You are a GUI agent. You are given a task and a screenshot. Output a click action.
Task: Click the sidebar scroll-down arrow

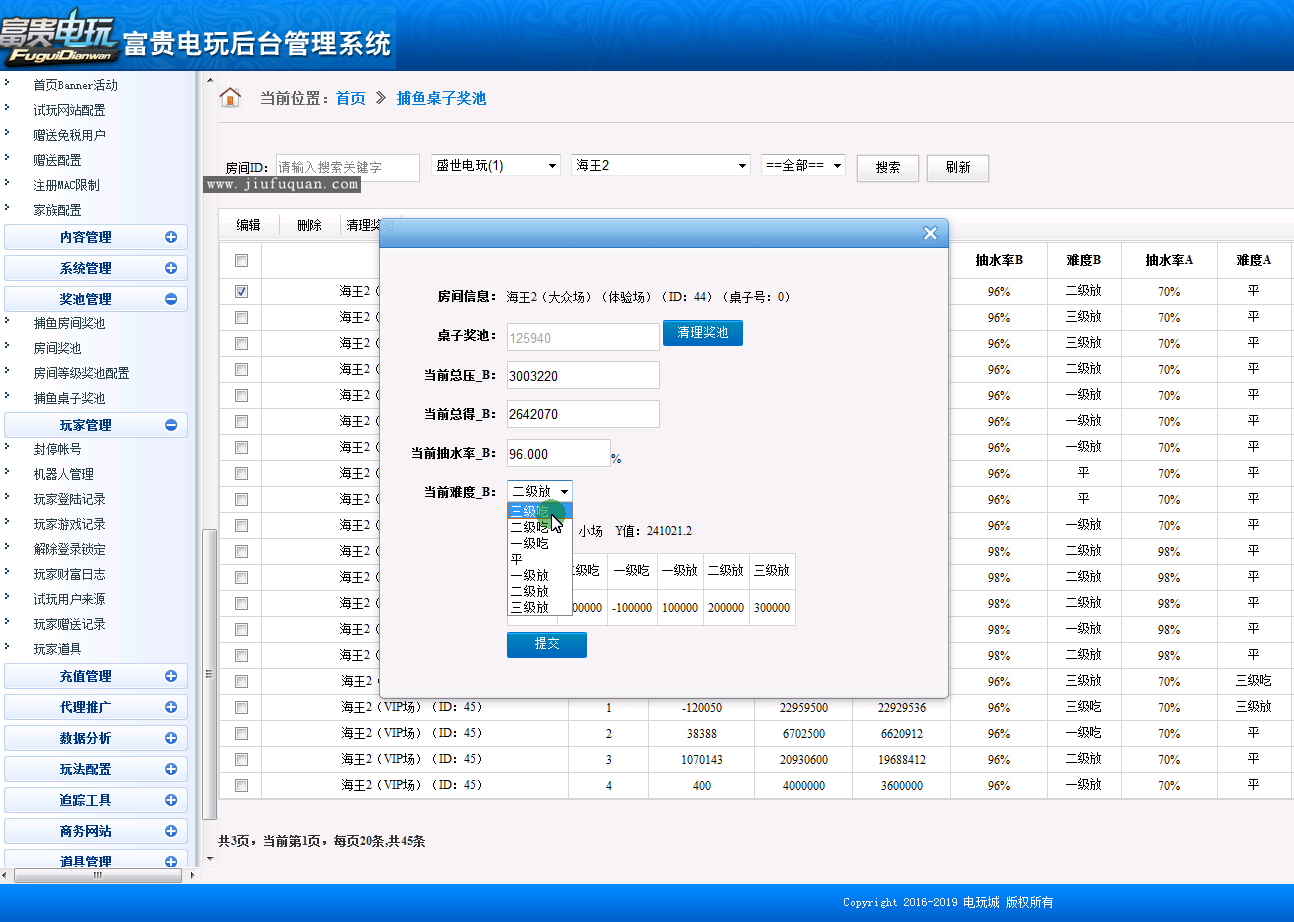(209, 858)
